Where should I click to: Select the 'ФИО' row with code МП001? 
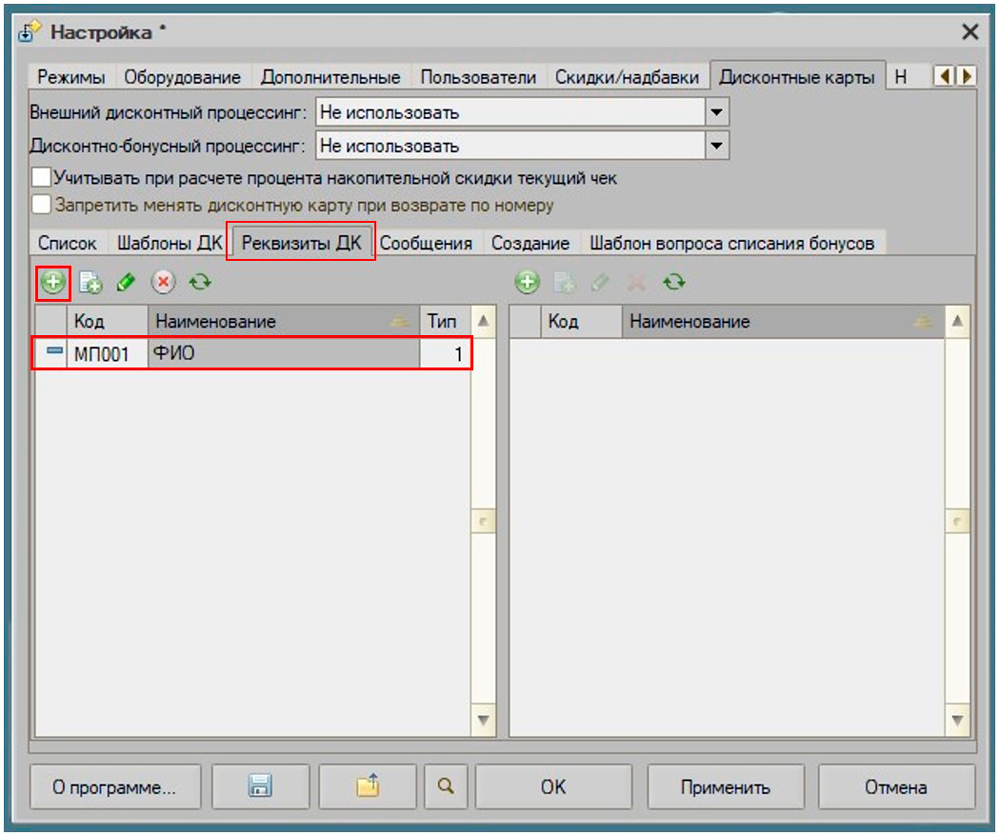tap(250, 354)
